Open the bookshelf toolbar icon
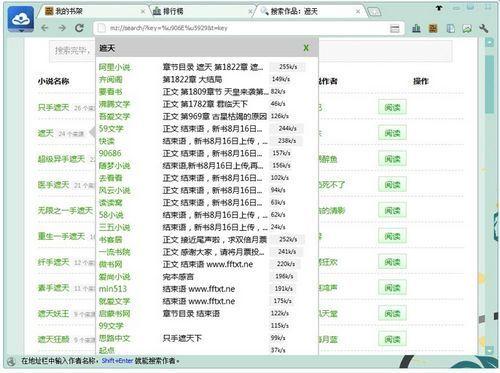This screenshot has width=500, height=373. click(x=433, y=29)
